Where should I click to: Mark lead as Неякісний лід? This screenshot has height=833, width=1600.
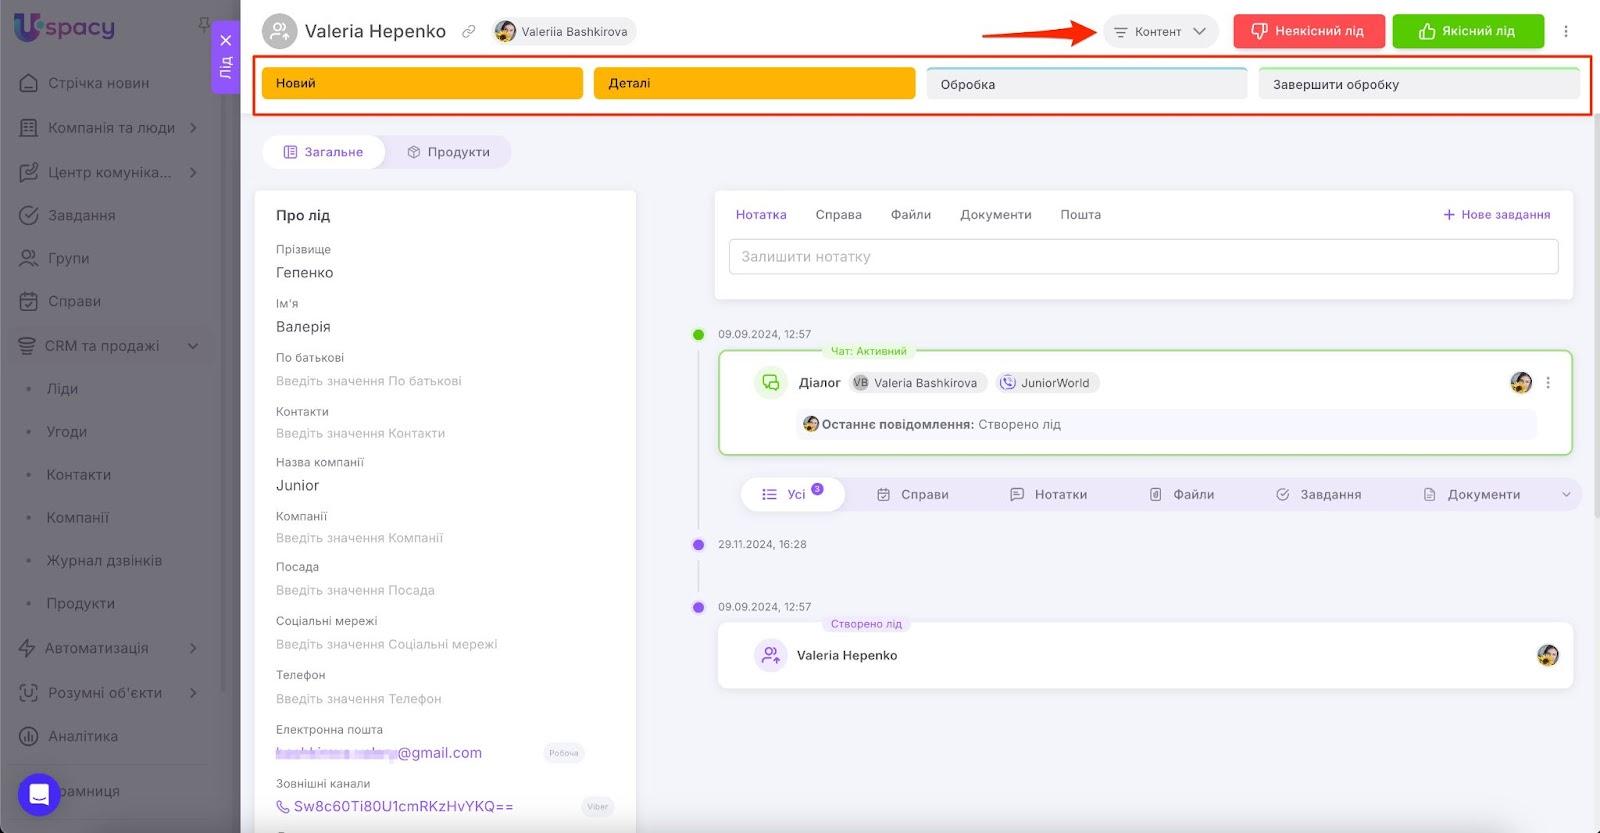pyautogui.click(x=1308, y=32)
